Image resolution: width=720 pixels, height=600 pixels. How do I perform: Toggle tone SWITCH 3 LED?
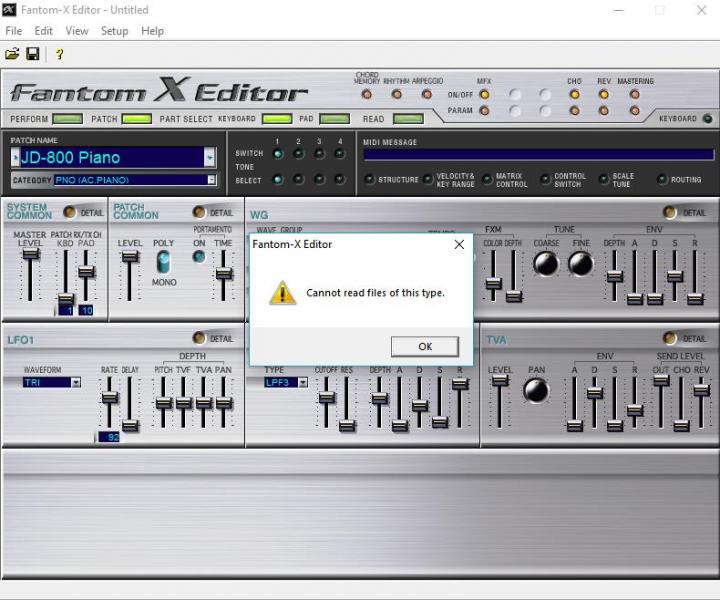coord(319,154)
